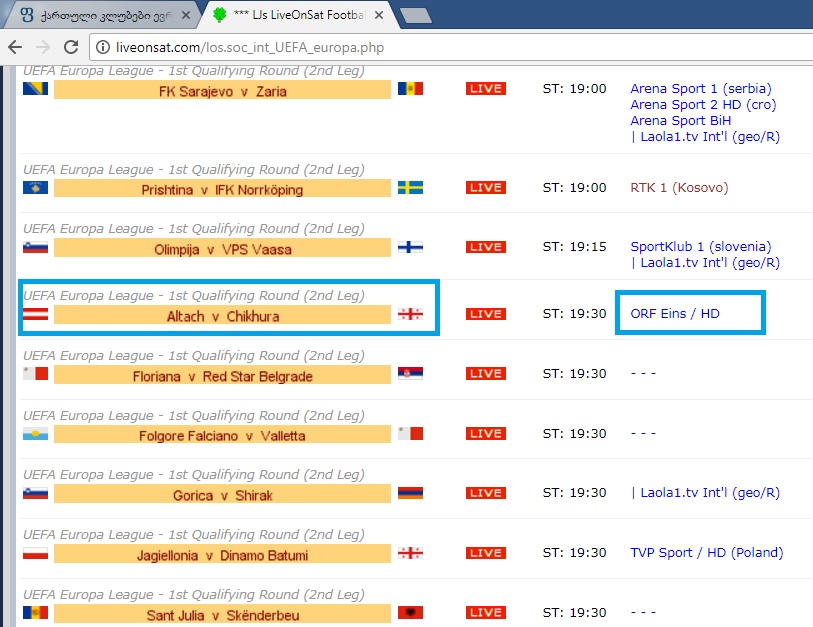Screen dimensions: 813x627
Task: Click the Georgia flag beside Chikhura
Action: click(410, 314)
